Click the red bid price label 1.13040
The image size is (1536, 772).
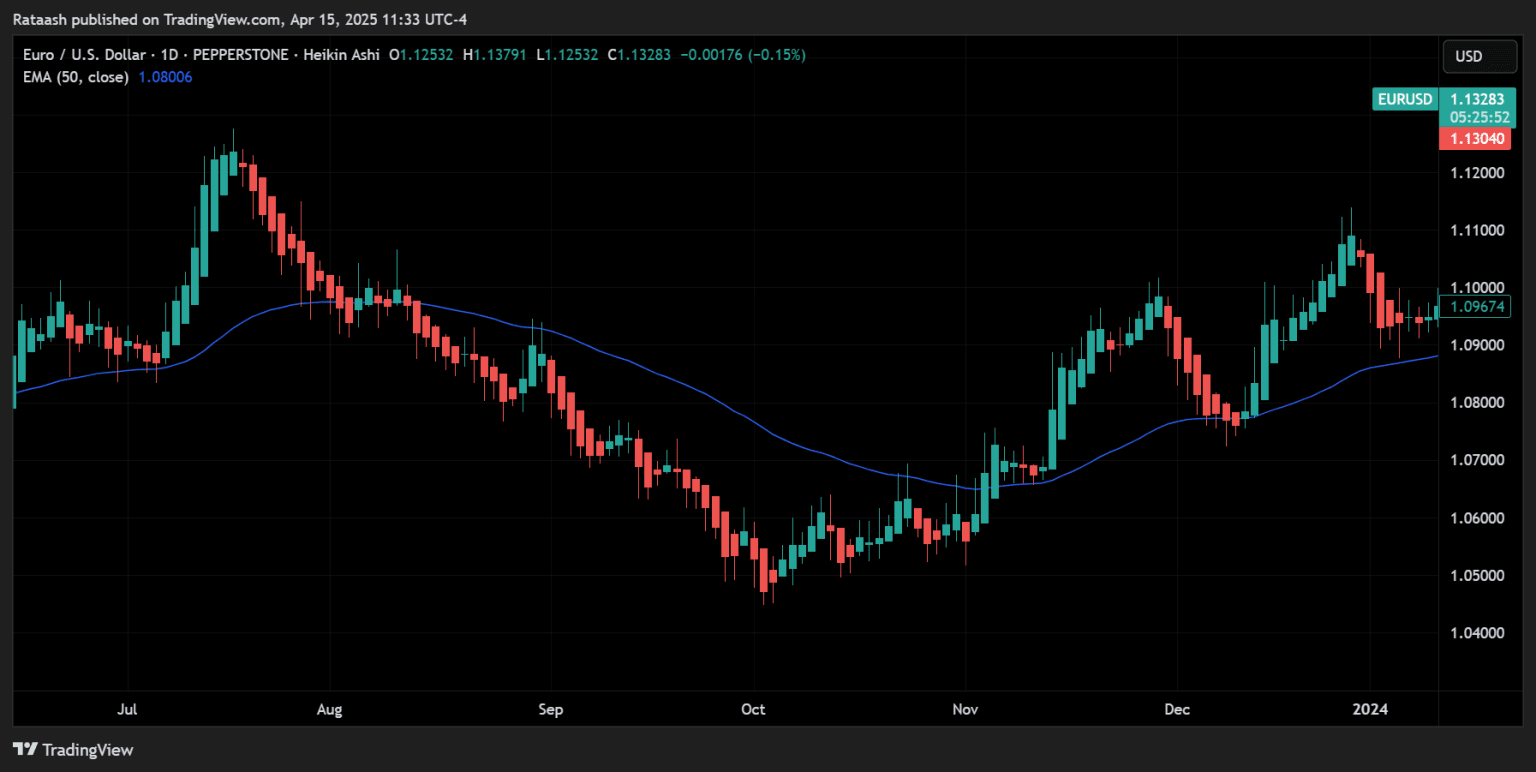1476,138
